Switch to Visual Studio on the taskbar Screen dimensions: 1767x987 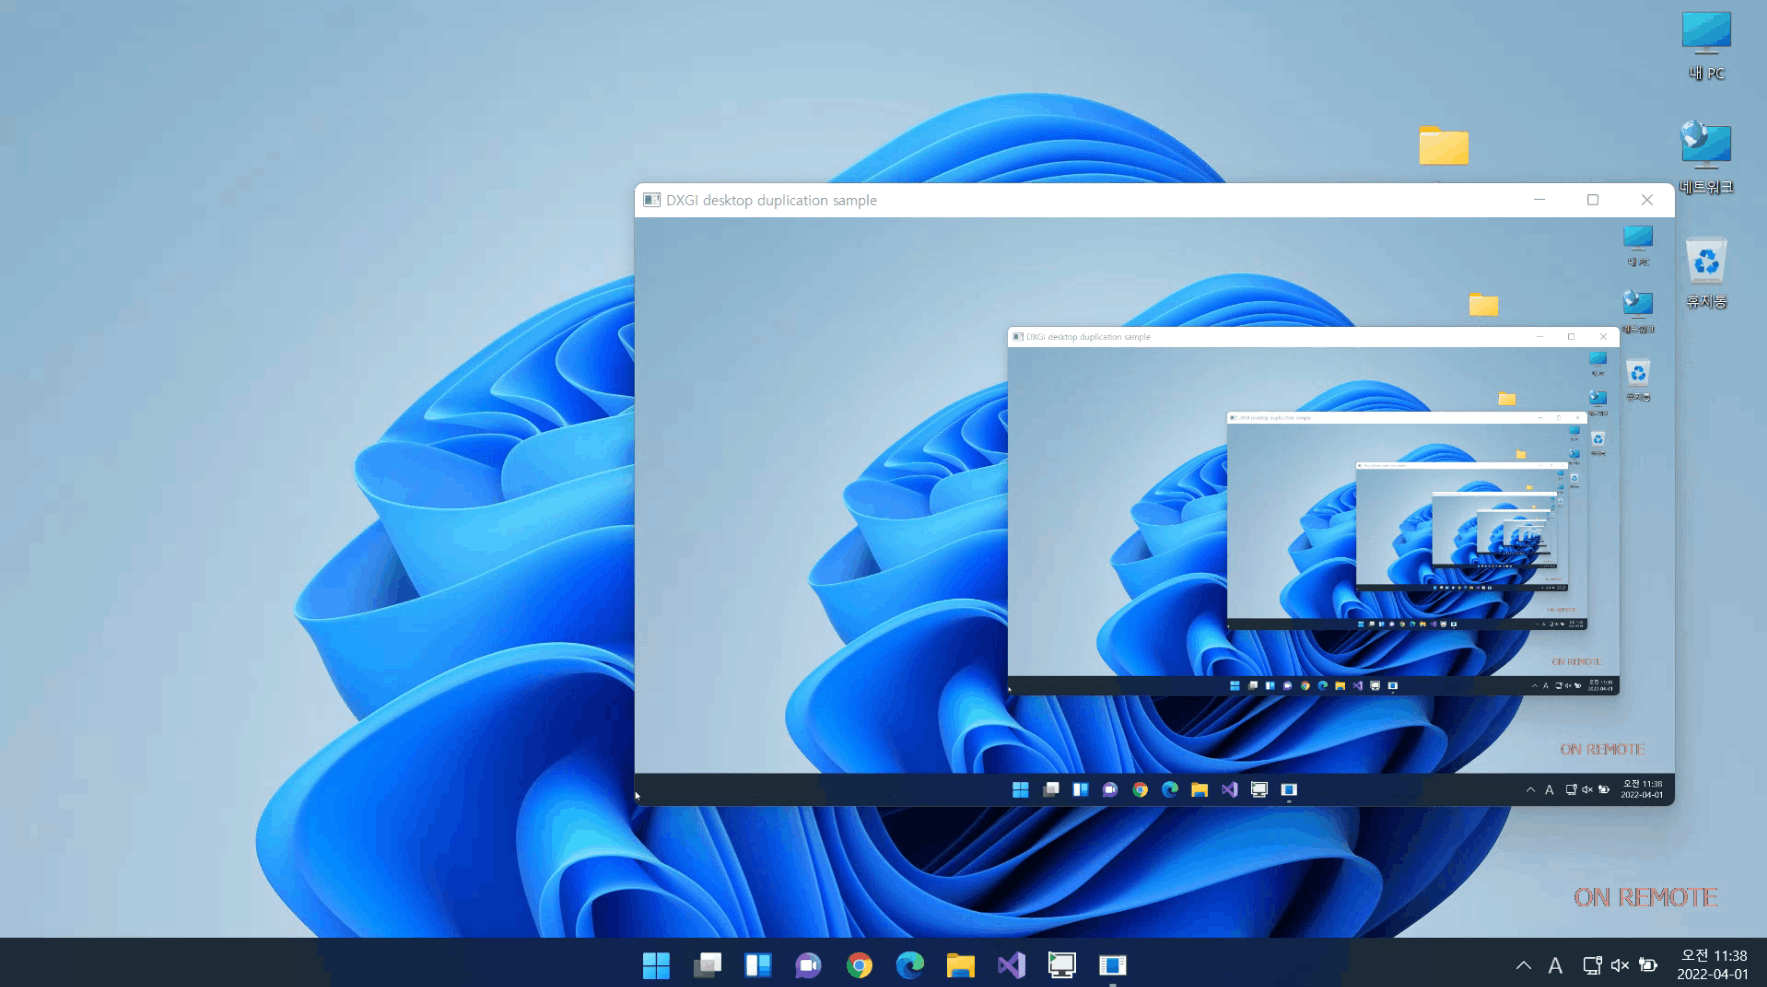point(1011,965)
